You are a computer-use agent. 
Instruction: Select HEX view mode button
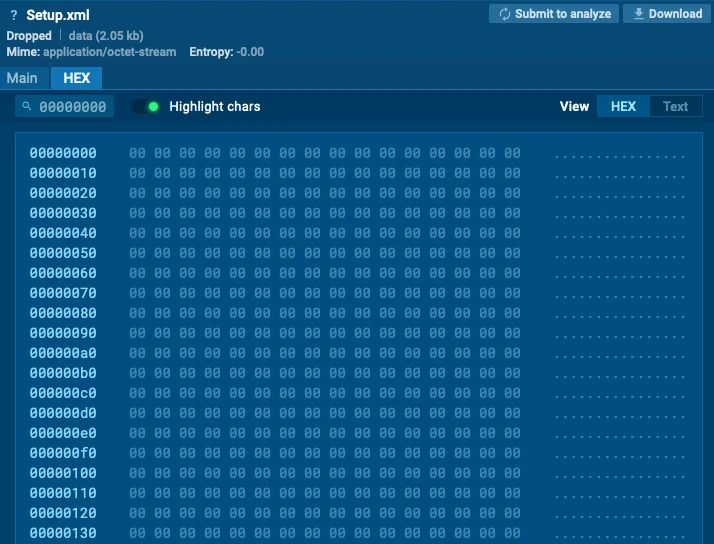[x=623, y=107]
